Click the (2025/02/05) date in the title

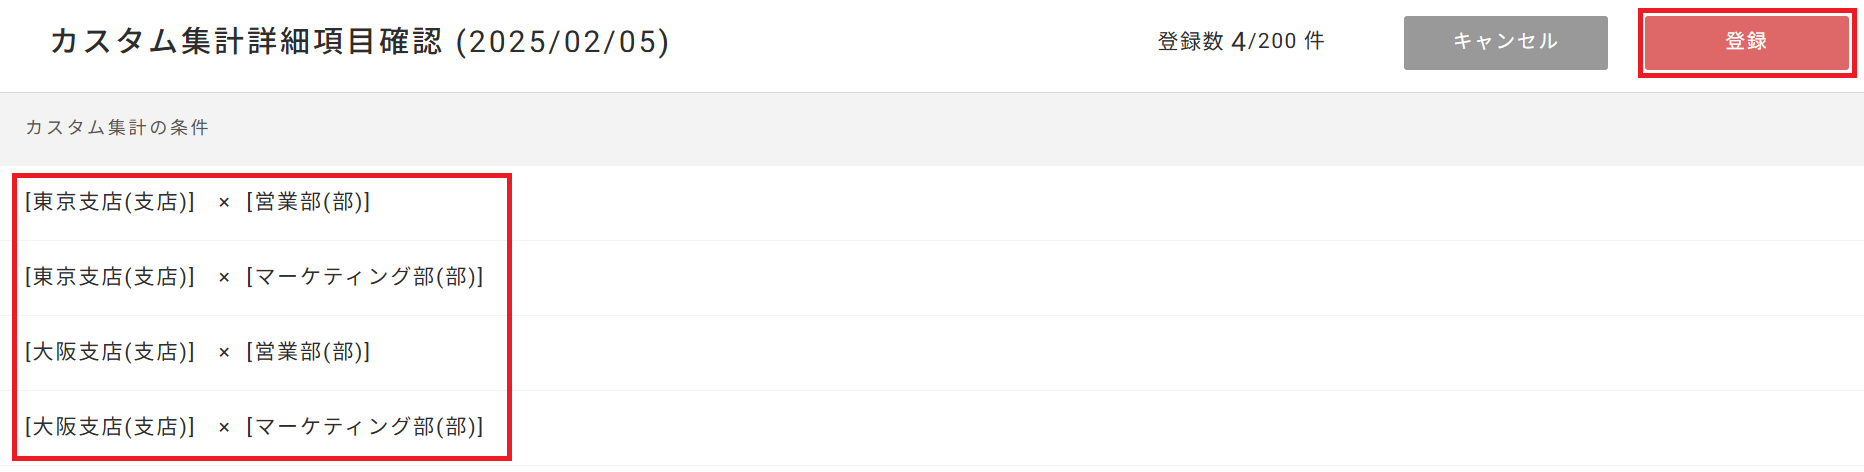pyautogui.click(x=563, y=41)
